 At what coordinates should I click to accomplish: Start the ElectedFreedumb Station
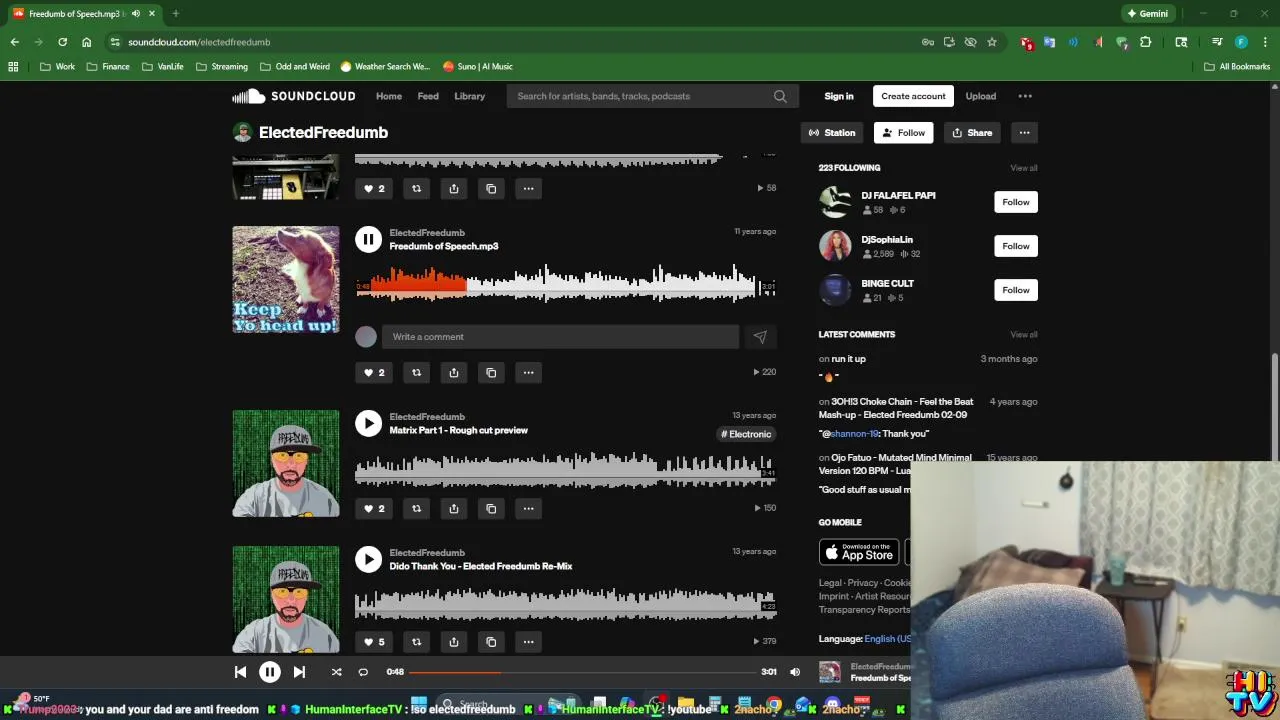click(832, 132)
